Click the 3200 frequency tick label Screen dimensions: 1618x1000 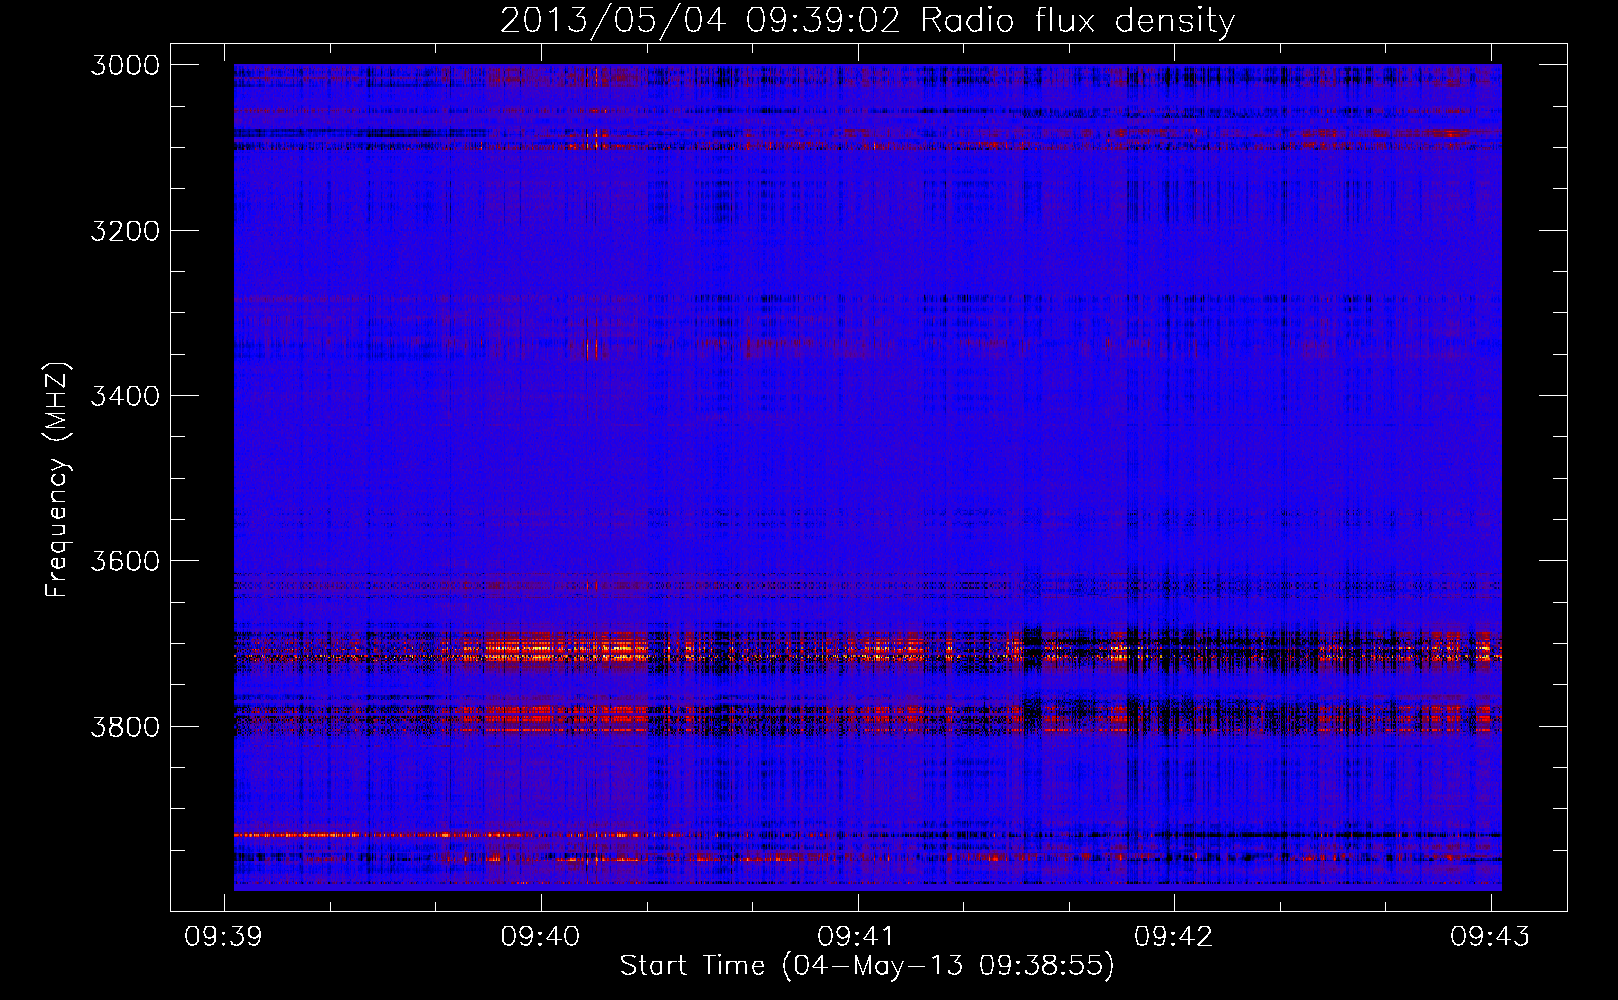click(125, 231)
